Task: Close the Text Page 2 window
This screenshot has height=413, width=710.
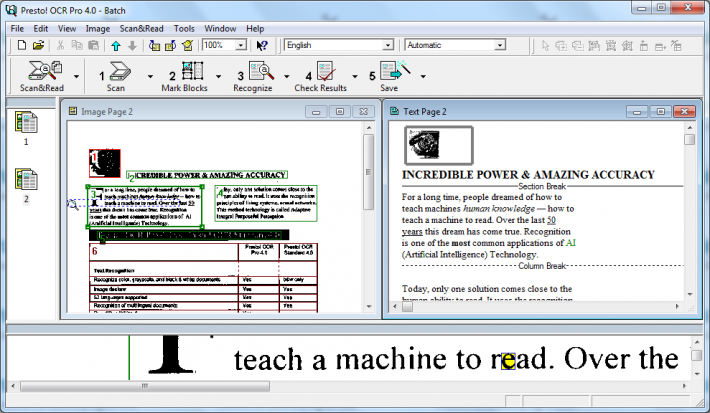Action: (x=684, y=111)
